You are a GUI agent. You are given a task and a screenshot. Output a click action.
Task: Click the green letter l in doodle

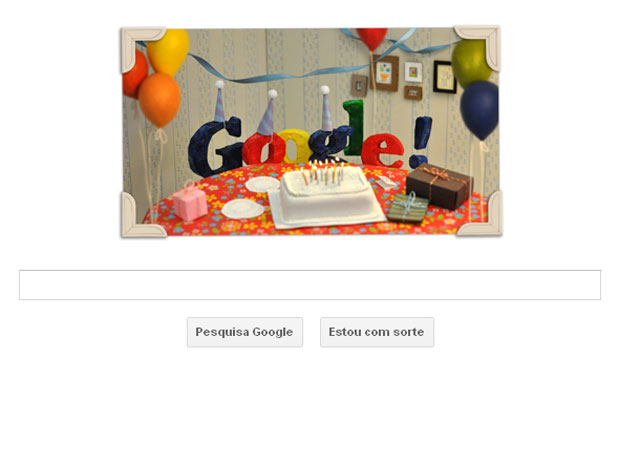pyautogui.click(x=353, y=127)
